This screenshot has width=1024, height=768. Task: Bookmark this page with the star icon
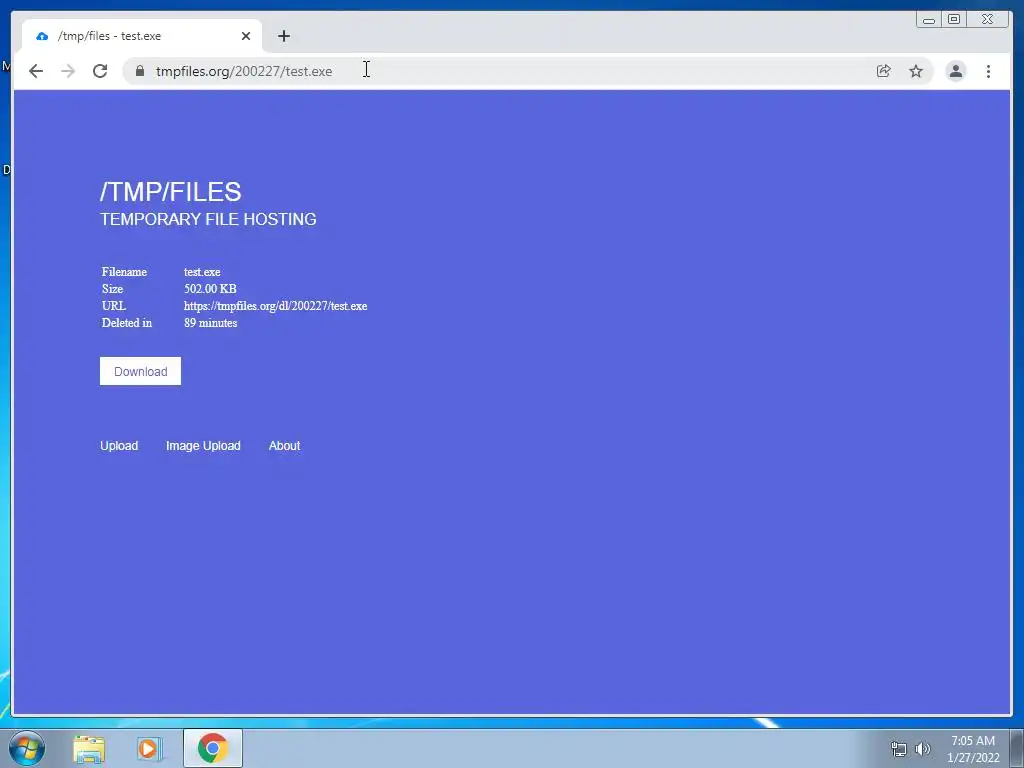click(916, 71)
